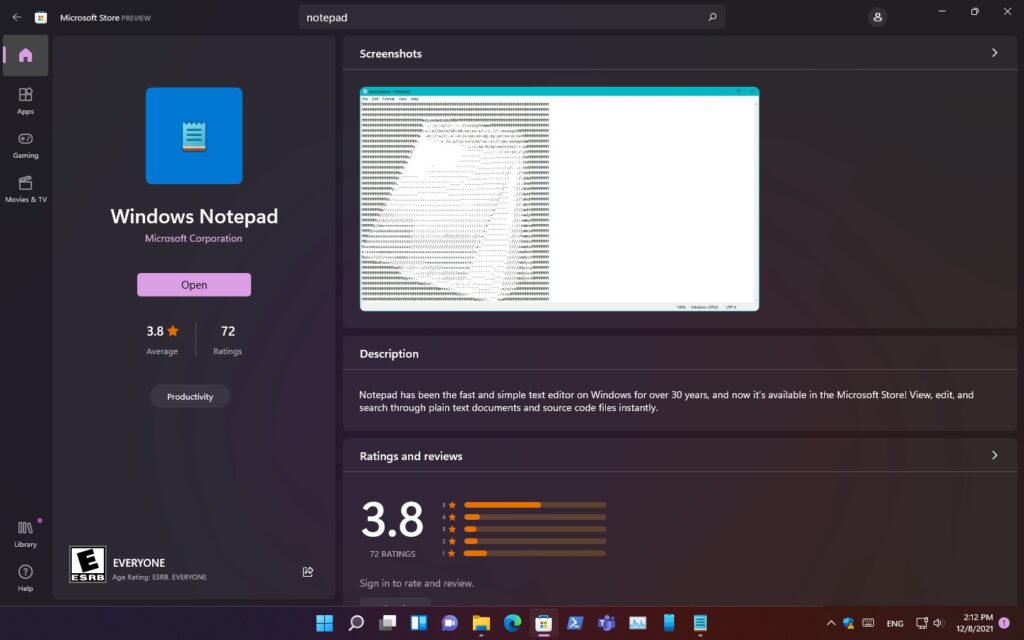The width and height of the screenshot is (1024, 640).
Task: Click the back arrow in title bar
Action: 16,17
